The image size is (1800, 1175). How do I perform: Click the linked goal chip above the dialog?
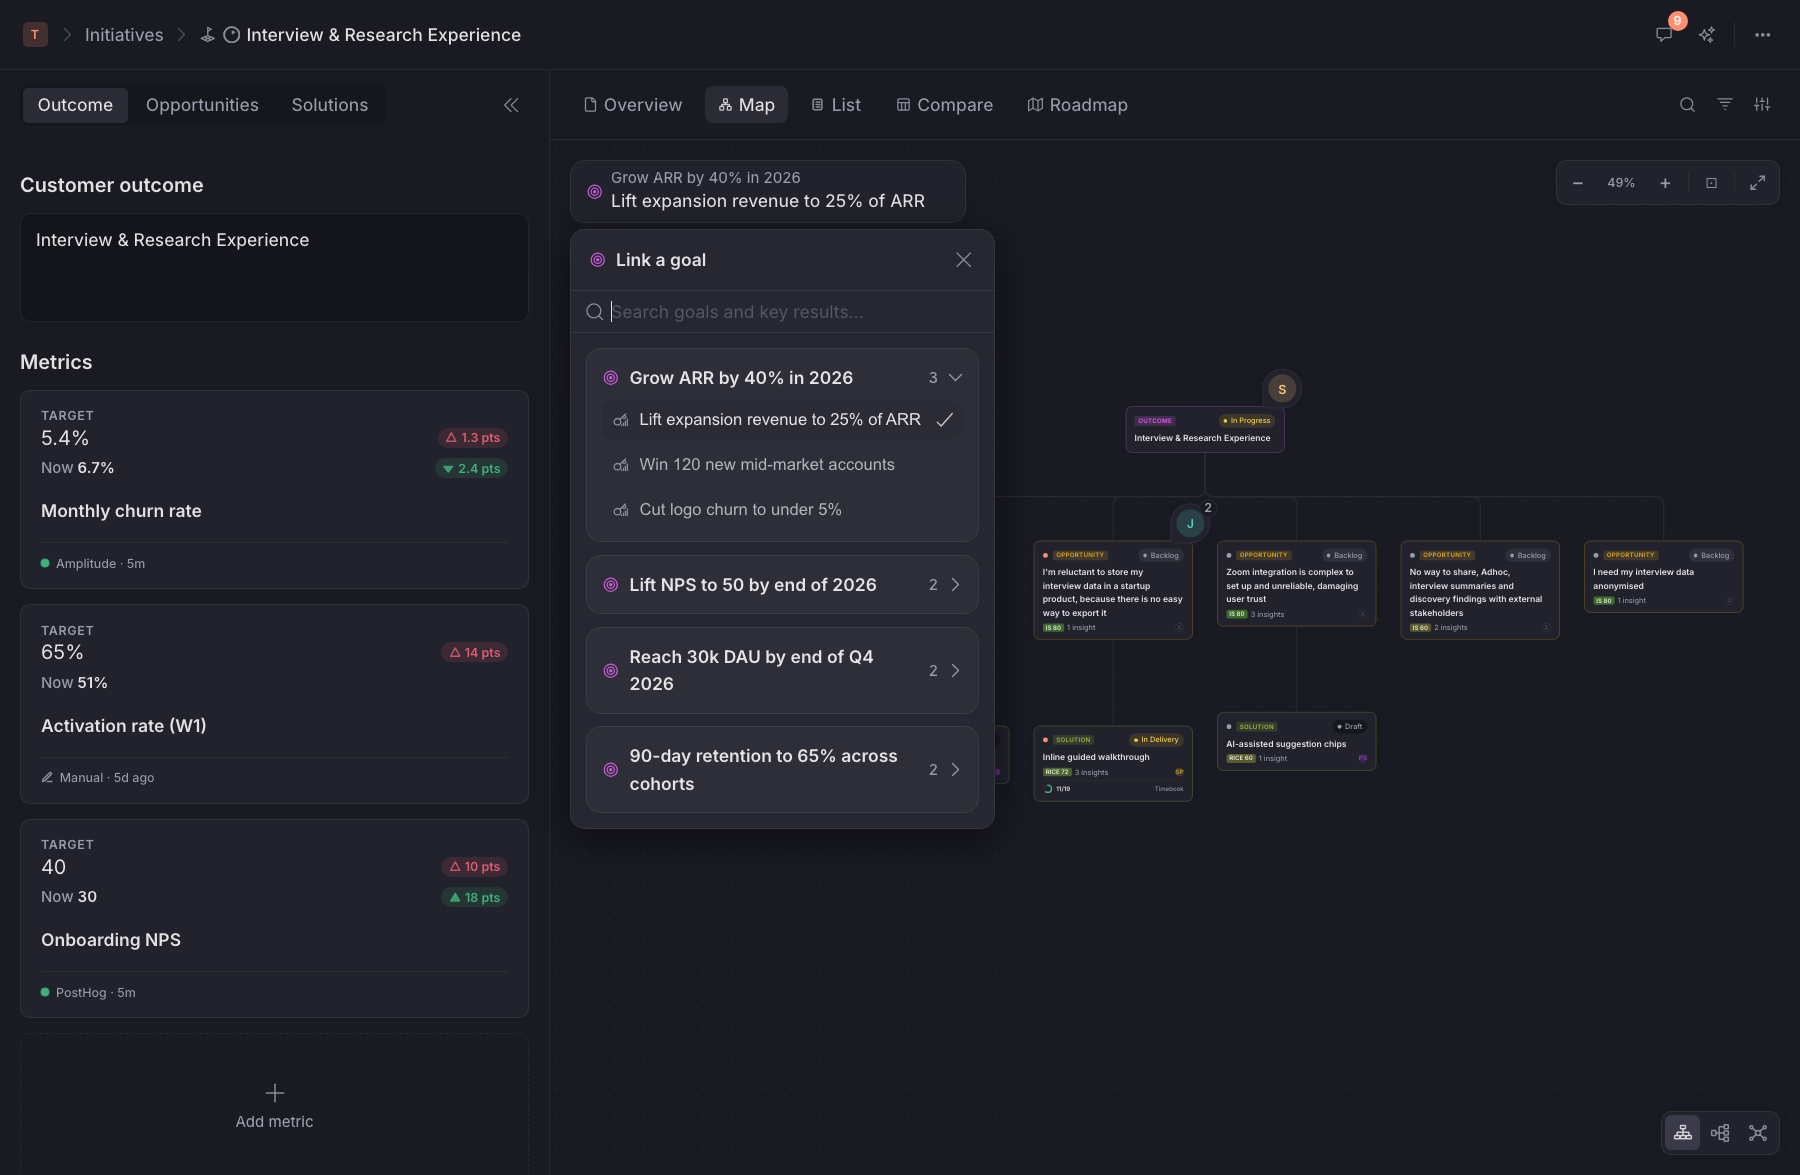(x=768, y=190)
